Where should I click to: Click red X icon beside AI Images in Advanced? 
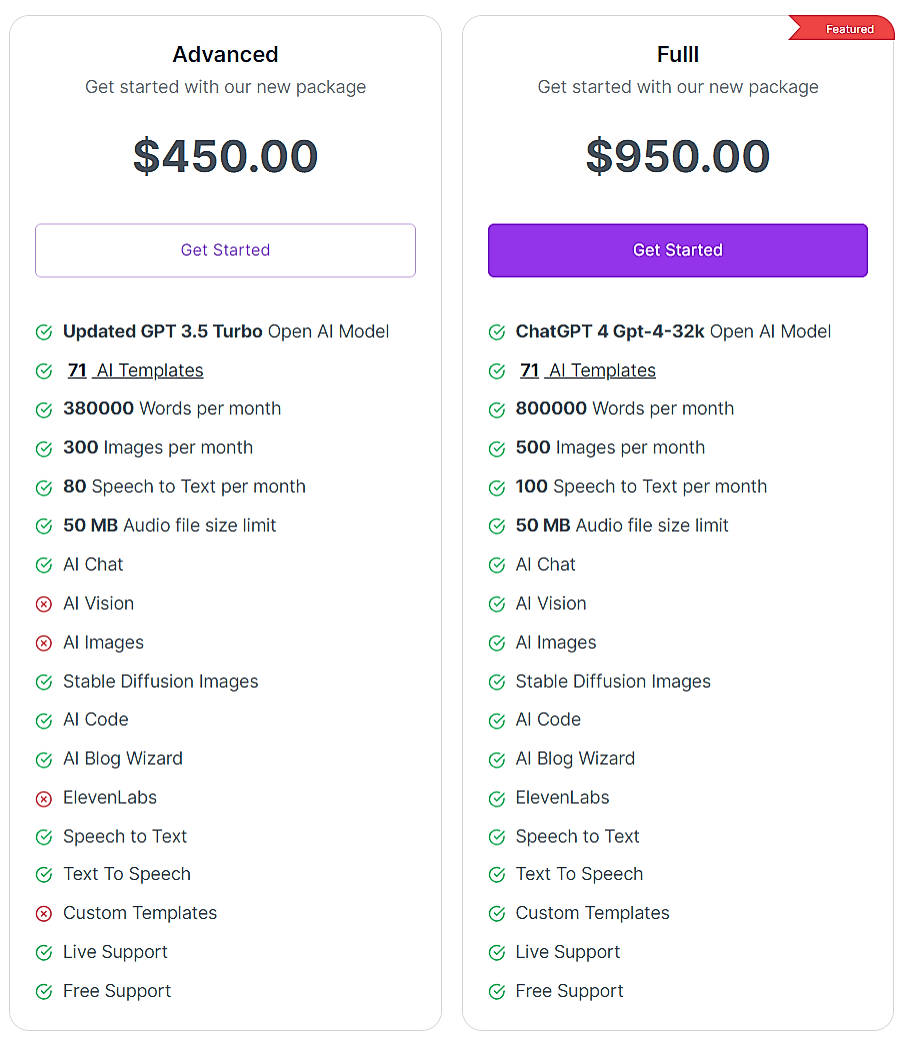pyautogui.click(x=44, y=643)
